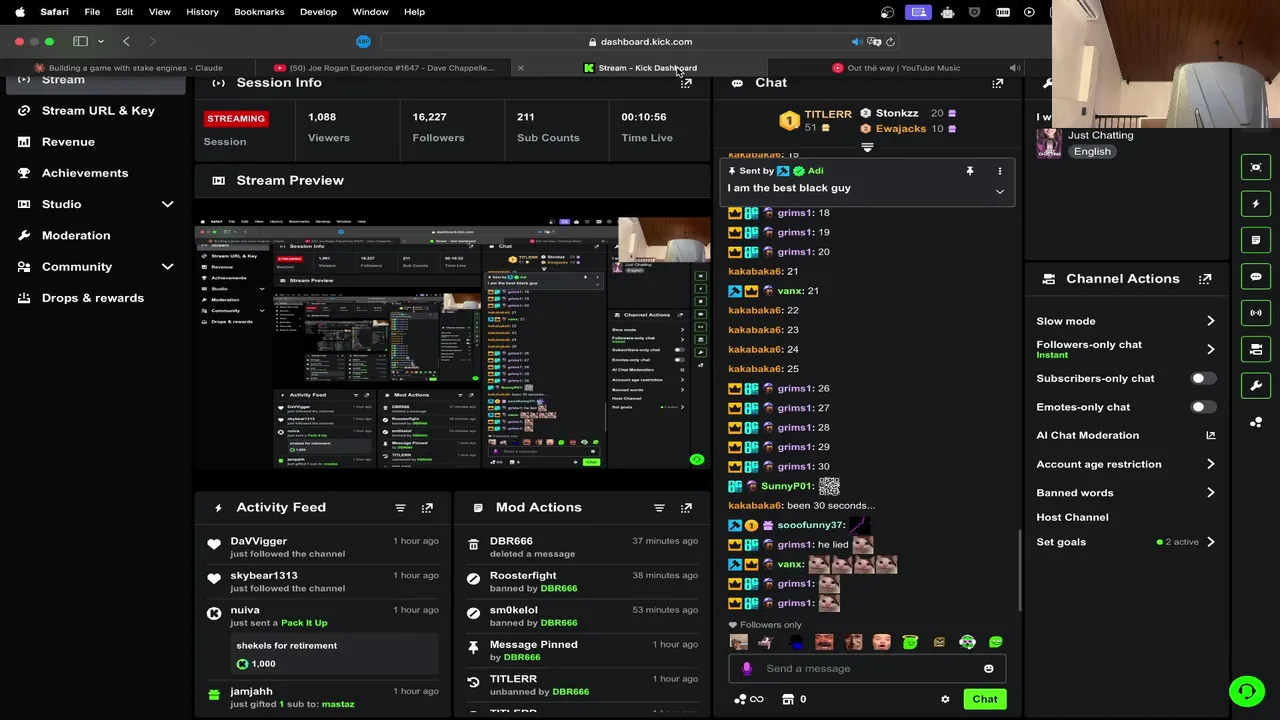Unpin the pinned chat message
The width and height of the screenshot is (1280, 720).
969,171
